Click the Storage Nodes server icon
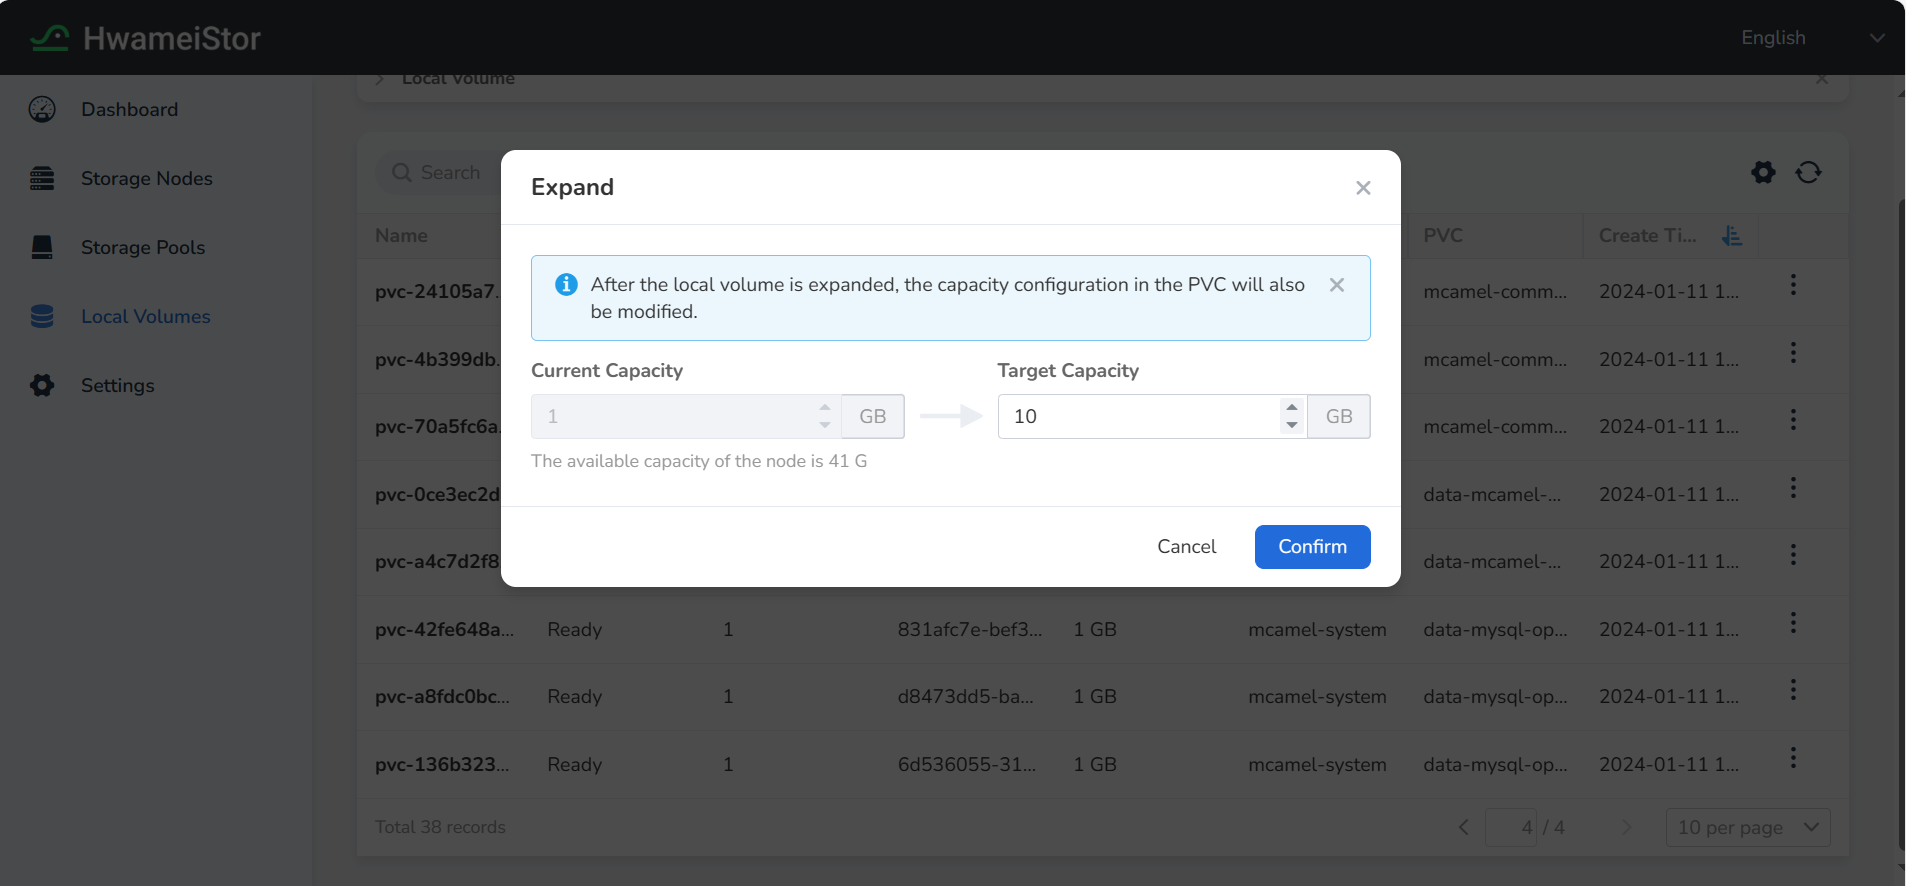Image resolution: width=1906 pixels, height=886 pixels. click(x=42, y=178)
